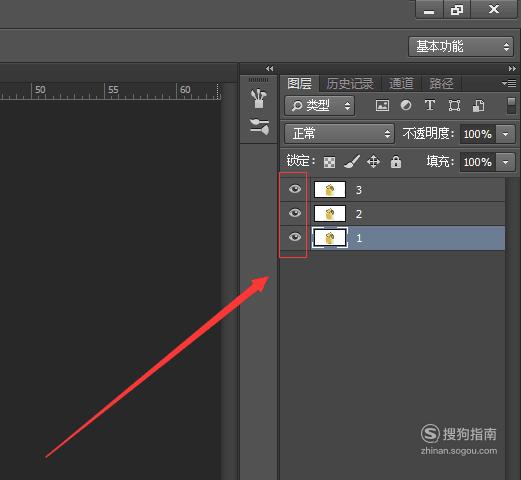521x480 pixels.
Task: Lock image pixels brush icon
Action: point(352,162)
